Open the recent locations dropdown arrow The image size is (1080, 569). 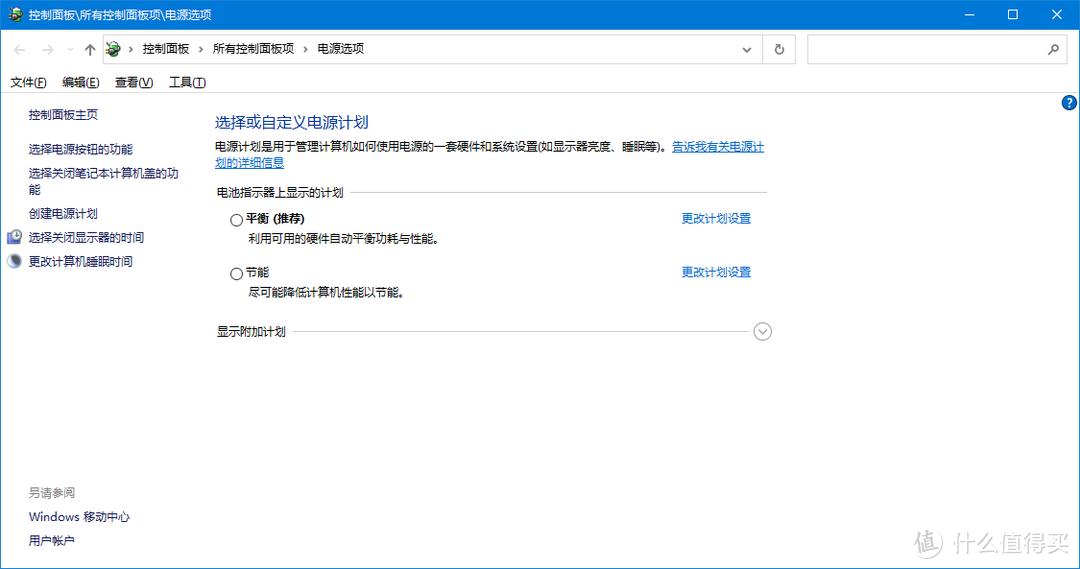(x=70, y=50)
